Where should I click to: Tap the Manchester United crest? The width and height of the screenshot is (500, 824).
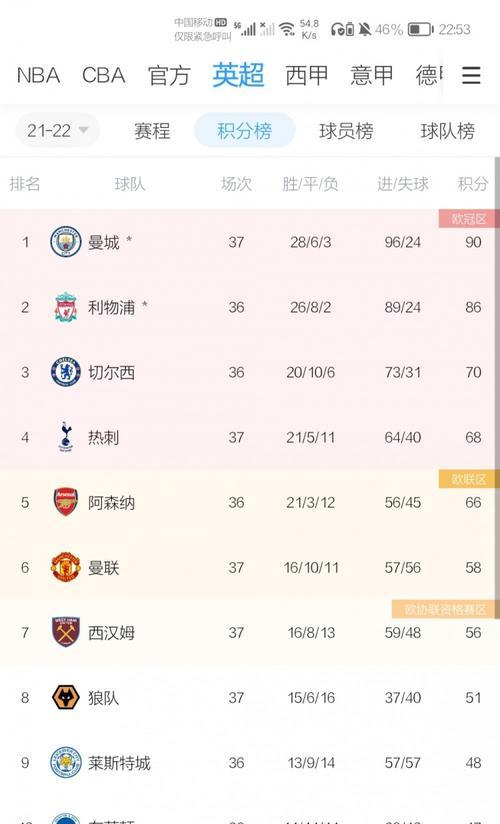66,568
